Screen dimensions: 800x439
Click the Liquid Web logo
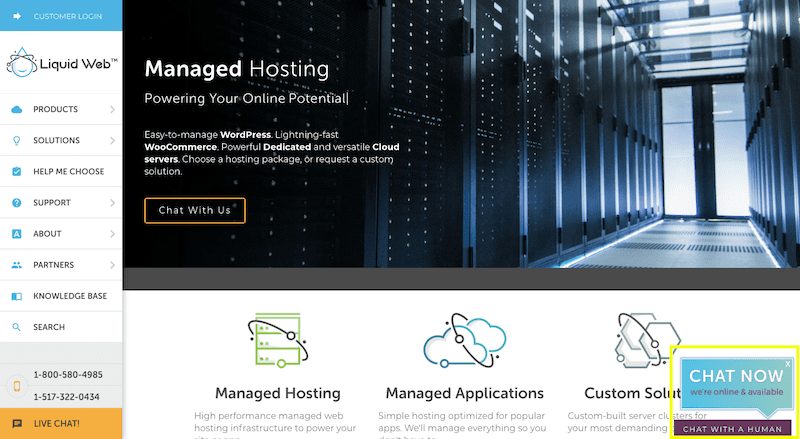coord(61,63)
